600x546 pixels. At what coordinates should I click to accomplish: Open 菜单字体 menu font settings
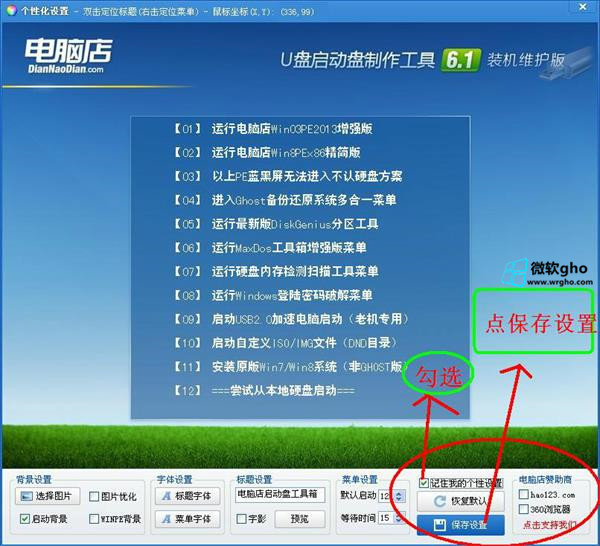[188, 519]
